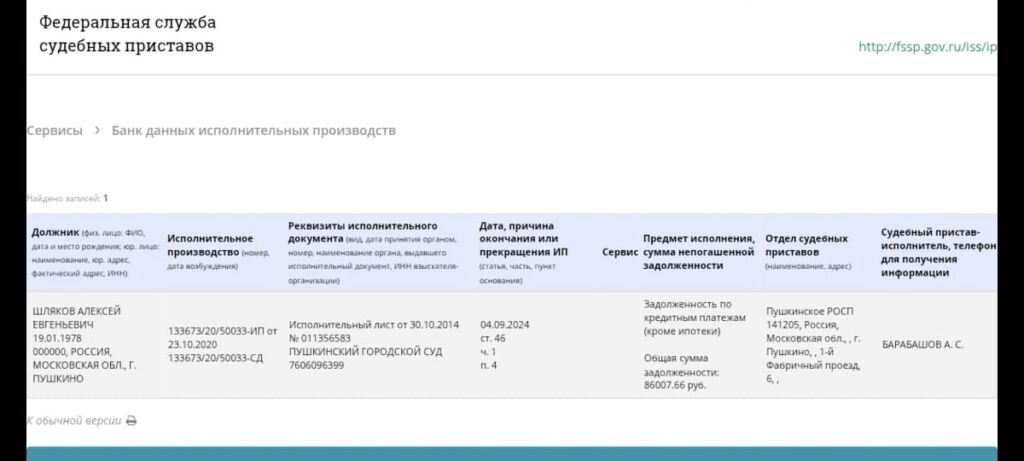
Task: Click the printer icon beside 'К обычной версии'
Action: pyautogui.click(x=131, y=421)
